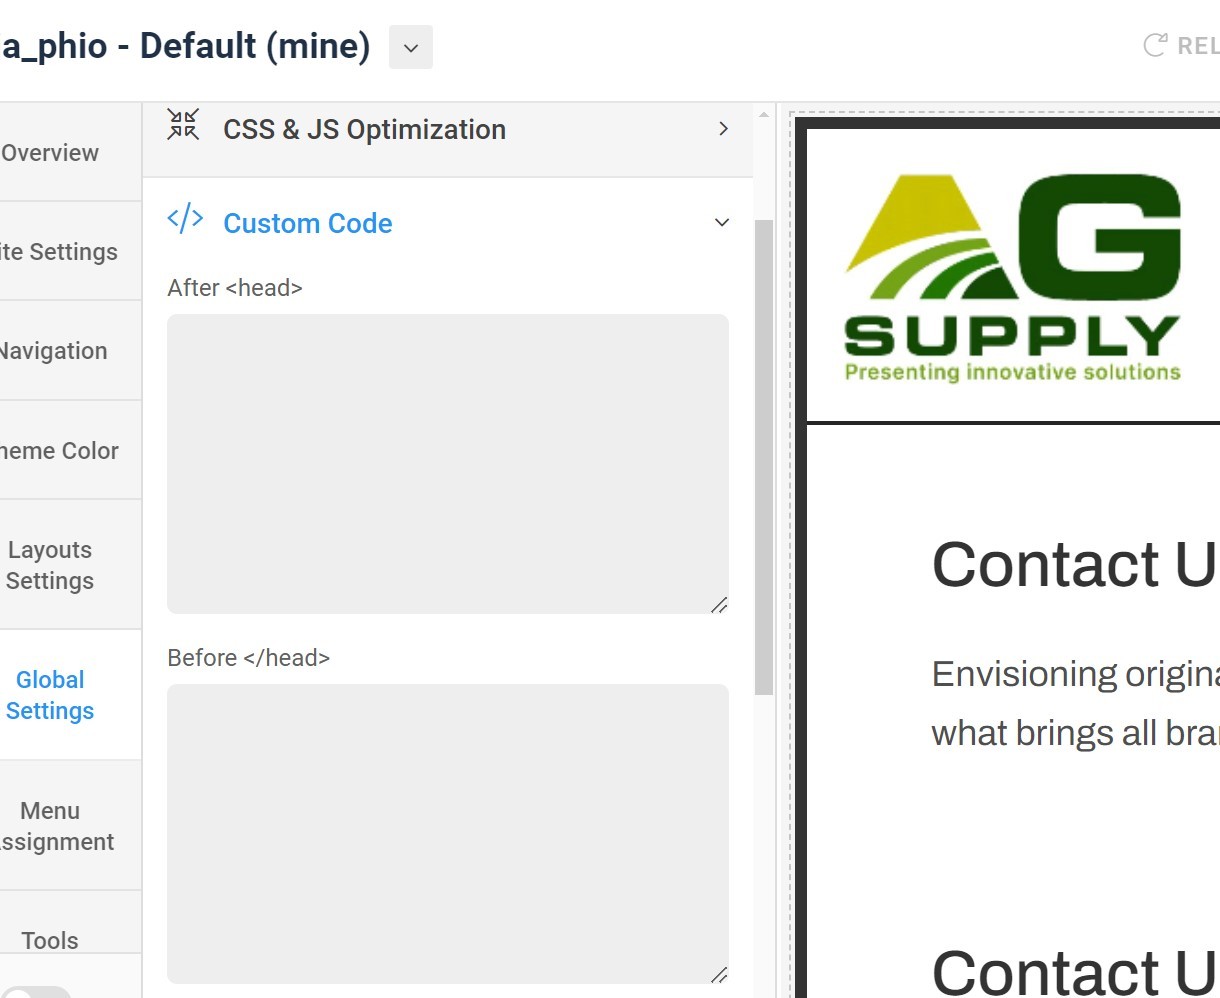Switch to the Overview tab
Screen dimensions: 1220x998
click(x=50, y=153)
